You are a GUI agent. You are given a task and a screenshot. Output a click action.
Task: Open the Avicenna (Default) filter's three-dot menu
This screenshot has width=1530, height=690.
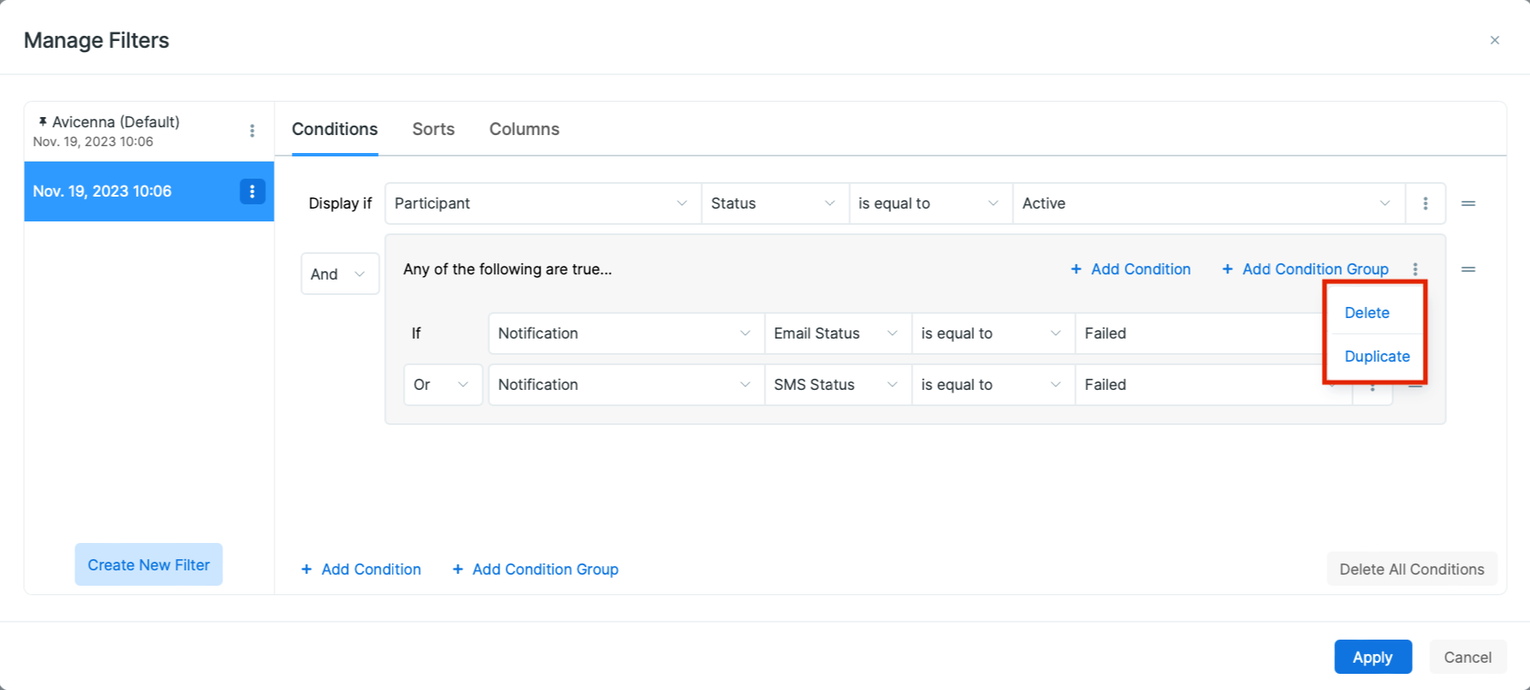(x=252, y=130)
